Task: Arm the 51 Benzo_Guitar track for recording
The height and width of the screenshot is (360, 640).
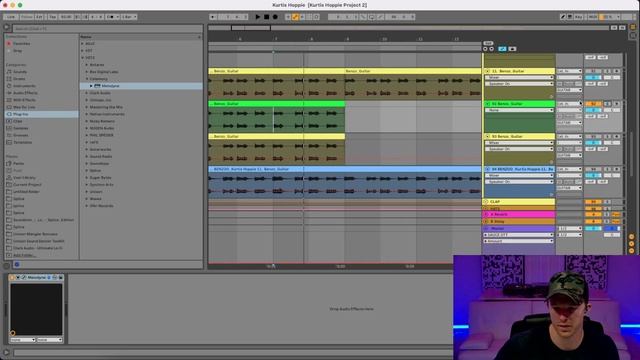Action: [616, 104]
